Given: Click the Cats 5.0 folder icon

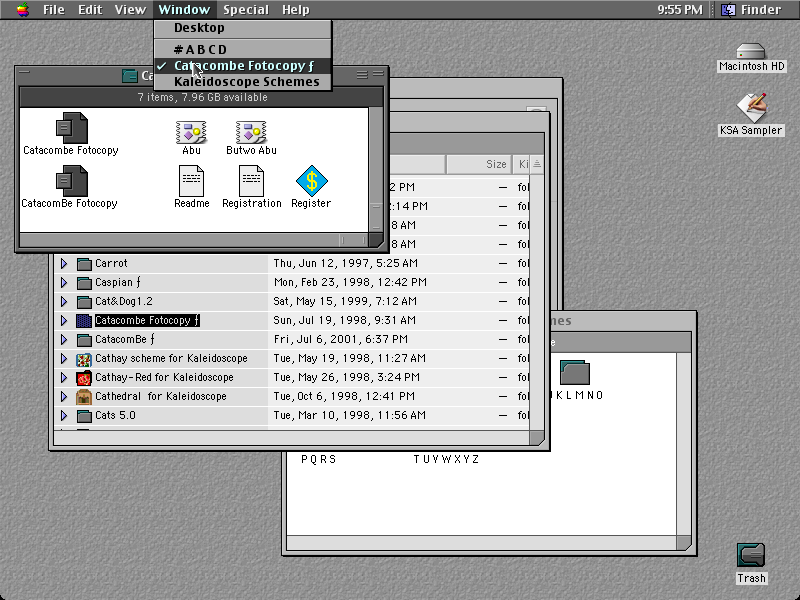Looking at the screenshot, I should (x=84, y=416).
